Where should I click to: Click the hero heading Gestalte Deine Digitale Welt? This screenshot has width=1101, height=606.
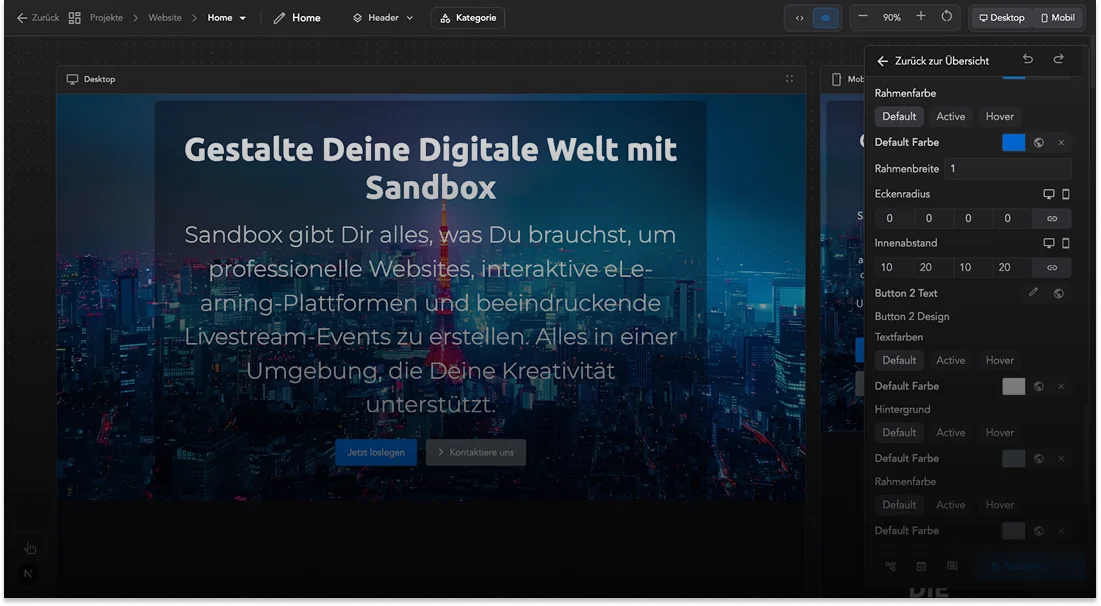430,169
